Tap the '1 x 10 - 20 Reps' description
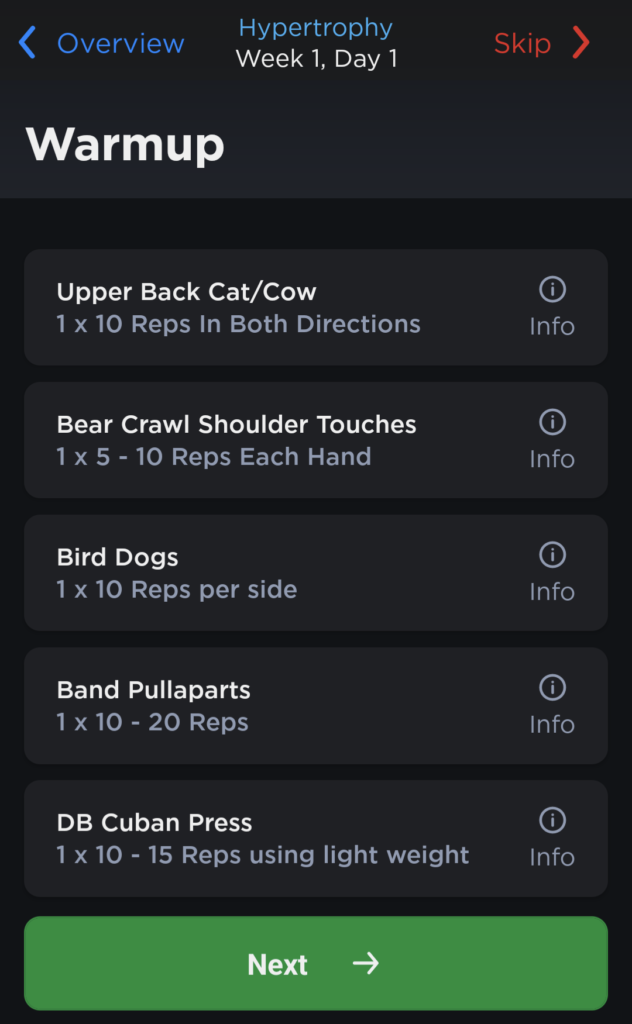This screenshot has height=1024, width=632. point(152,722)
